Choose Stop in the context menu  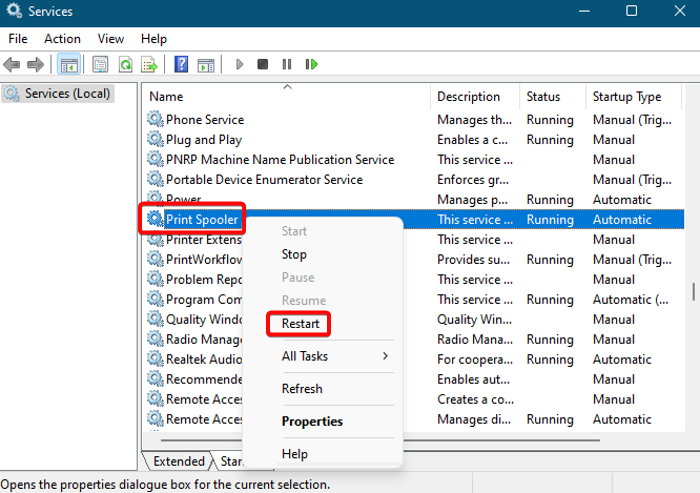pyautogui.click(x=294, y=254)
